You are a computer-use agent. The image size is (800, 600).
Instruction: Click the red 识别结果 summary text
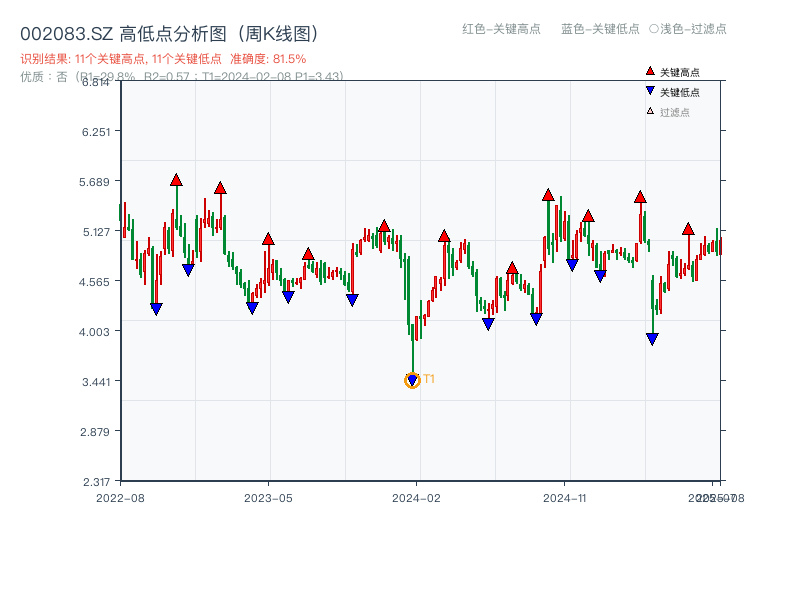tap(163, 59)
